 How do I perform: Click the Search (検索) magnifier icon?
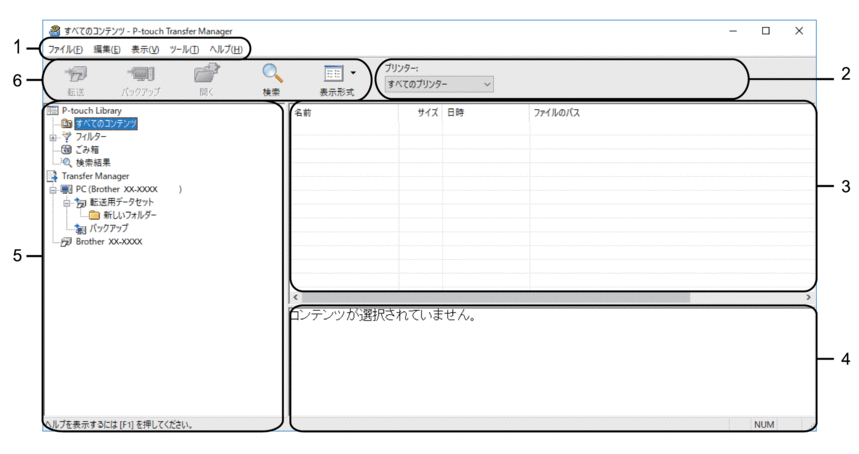coord(272,74)
